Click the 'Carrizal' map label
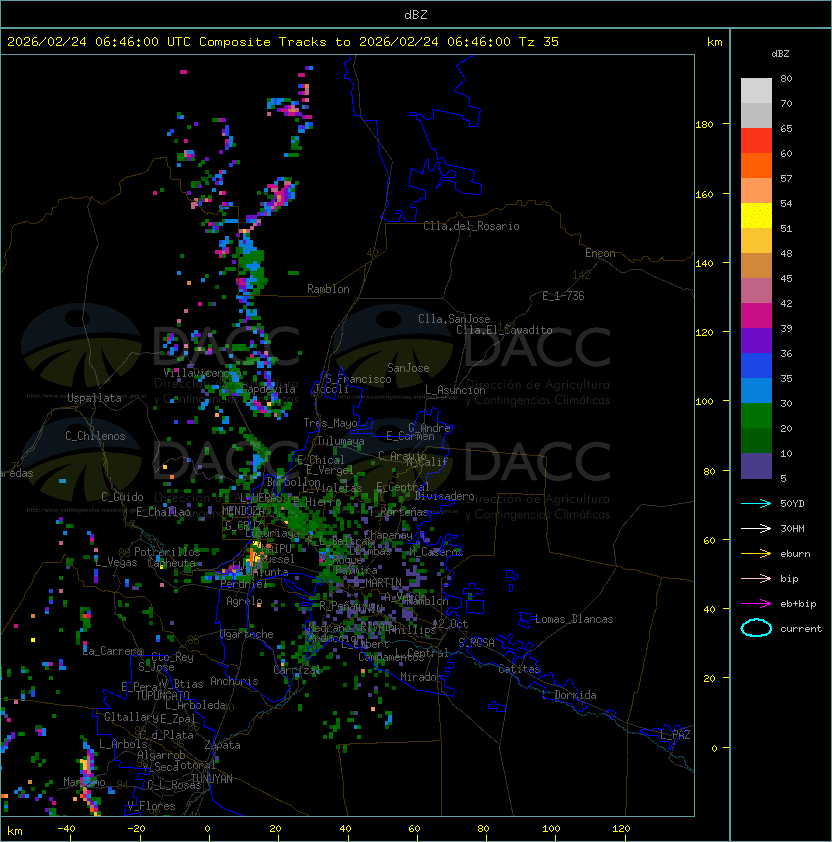Screen dimensions: 832x842 297,670
